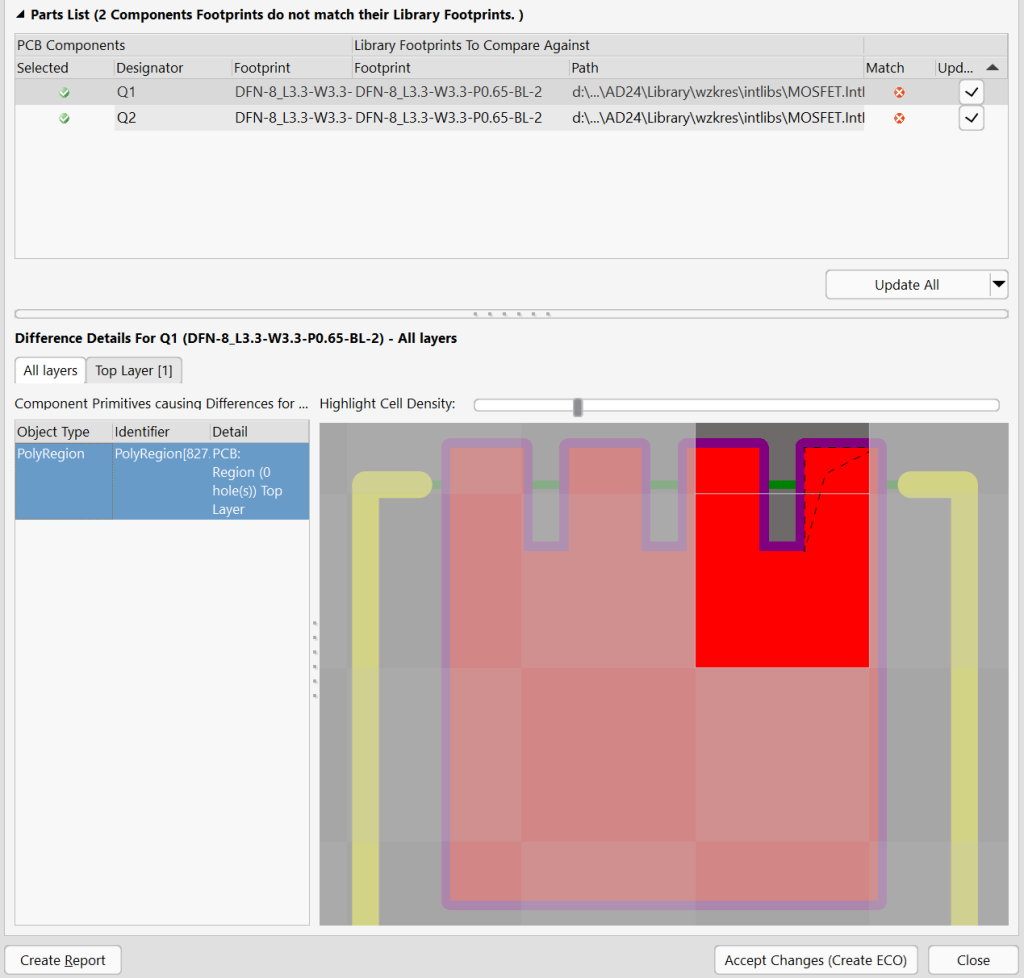Click the sort arrow in Update column header
Screen dimensions: 1024x978
pos(991,67)
